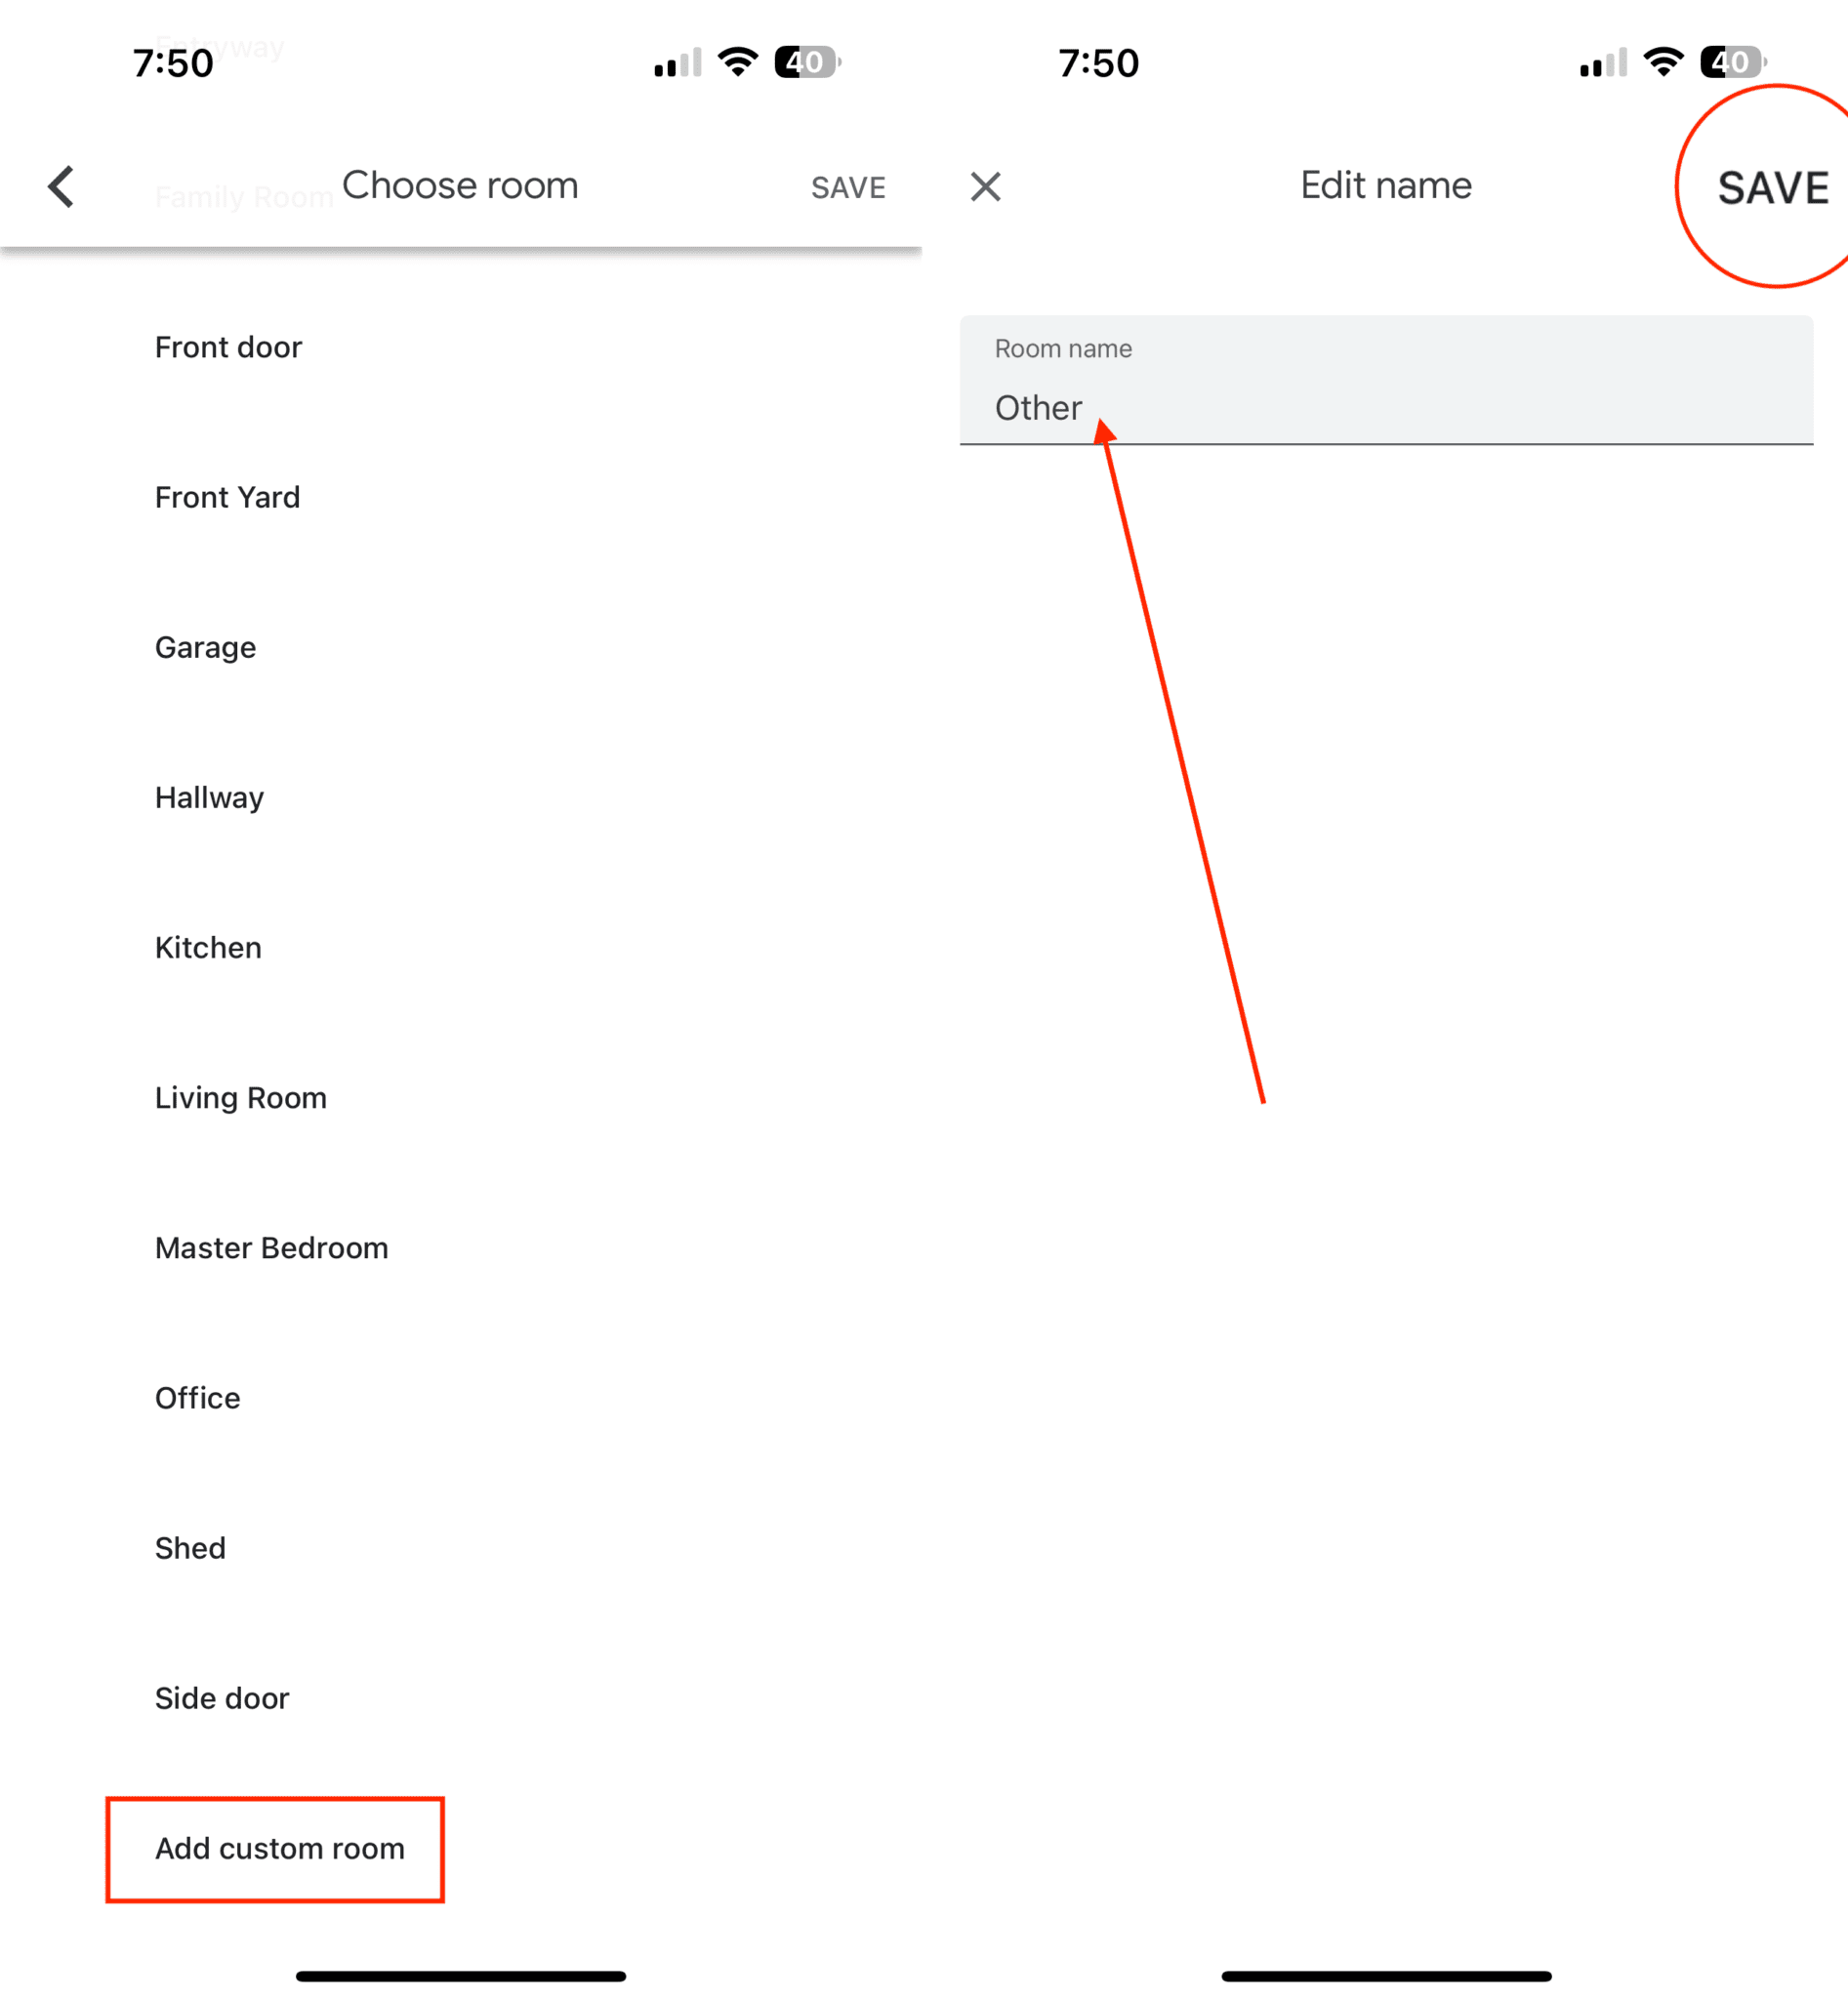This screenshot has width=1848, height=1999.
Task: Tap the left phone home indicator bar
Action: (x=460, y=1975)
